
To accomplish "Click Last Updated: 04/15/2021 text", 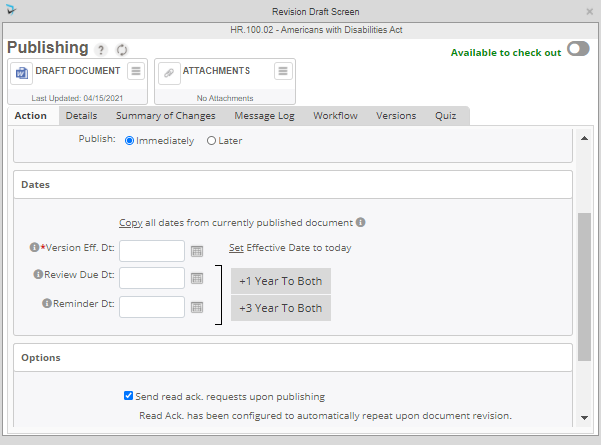I will coord(77,98).
